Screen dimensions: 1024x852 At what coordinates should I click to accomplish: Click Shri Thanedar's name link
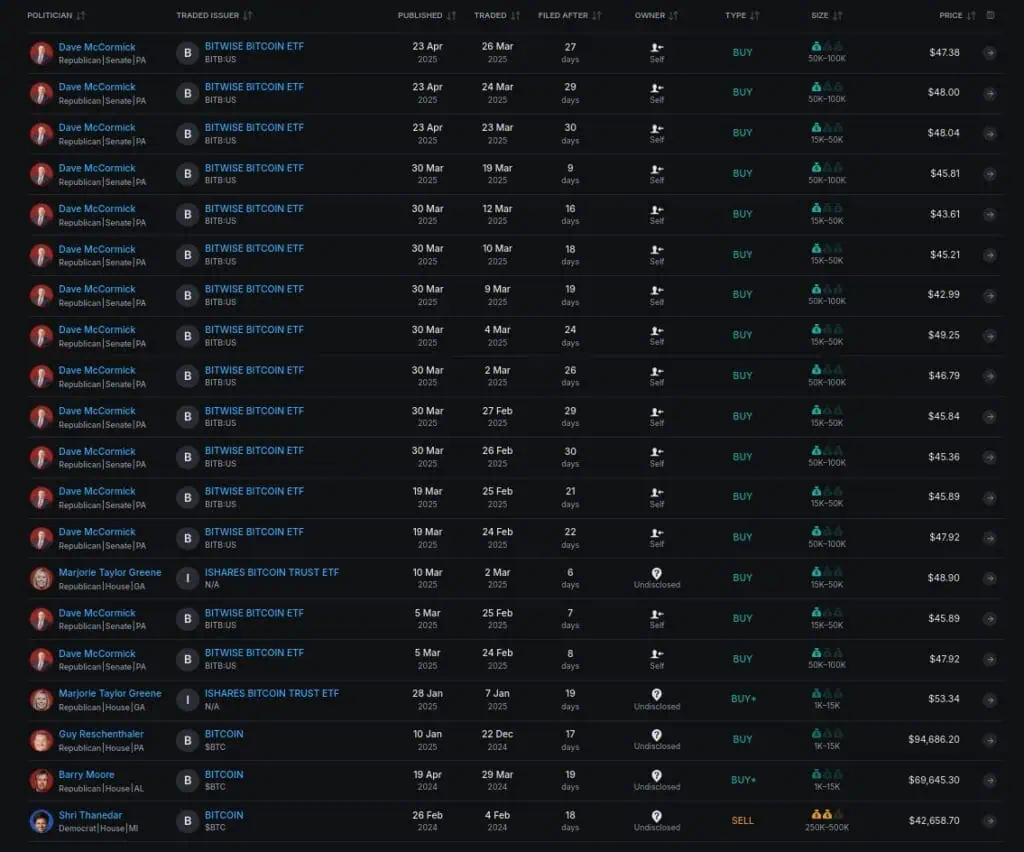[x=90, y=815]
